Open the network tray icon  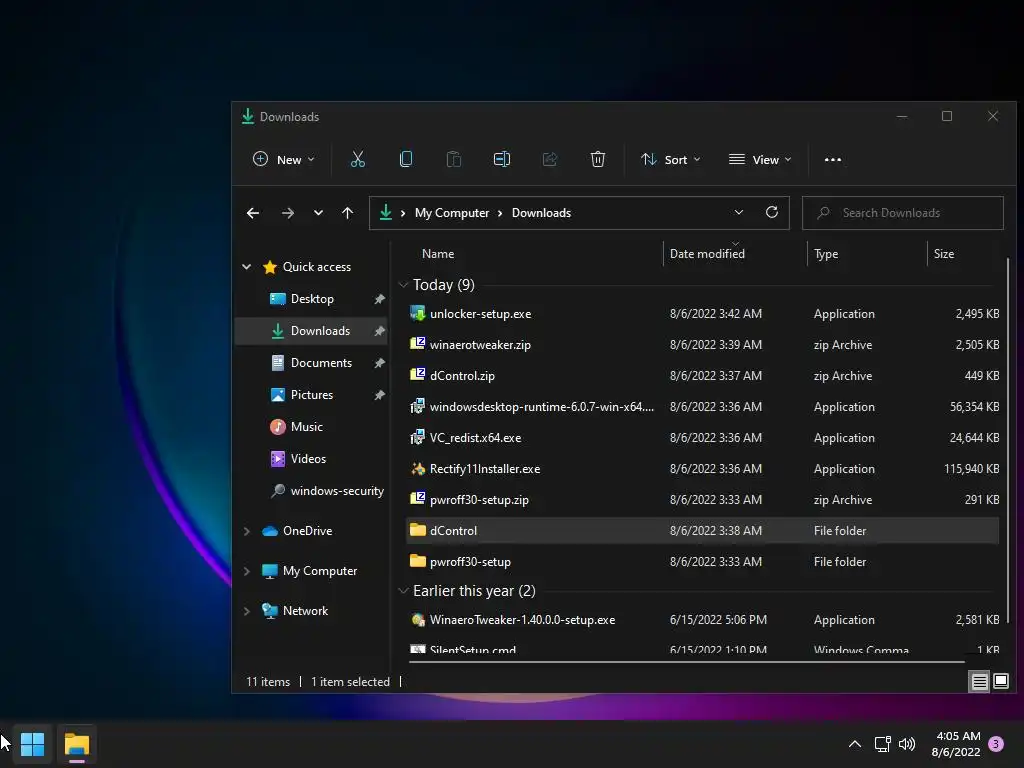[882, 744]
